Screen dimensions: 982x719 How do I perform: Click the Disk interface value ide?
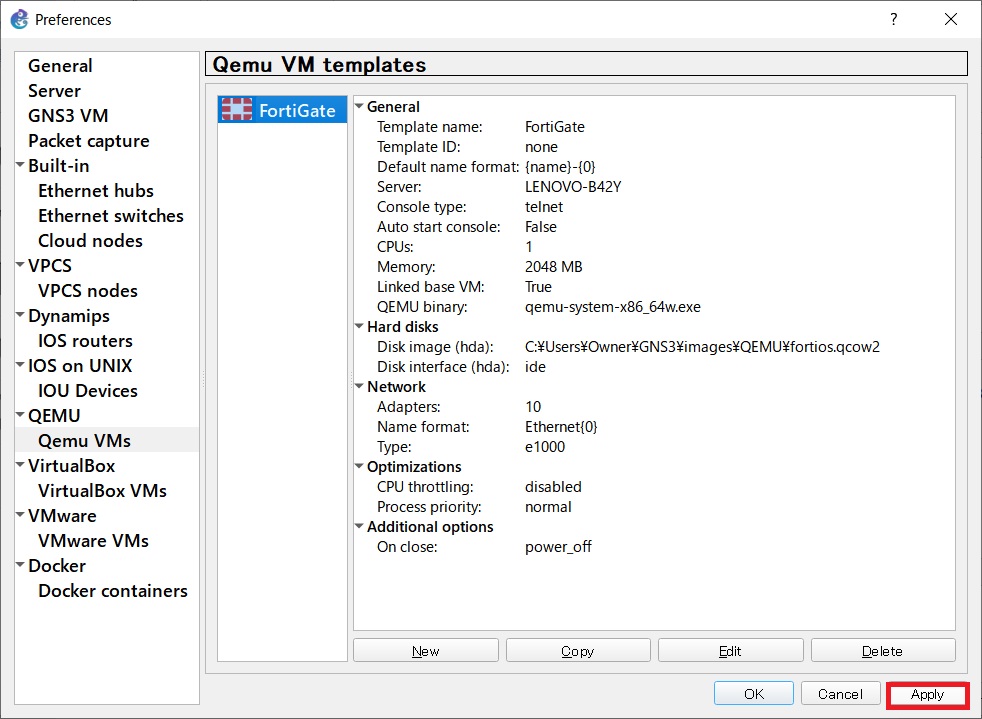[535, 367]
